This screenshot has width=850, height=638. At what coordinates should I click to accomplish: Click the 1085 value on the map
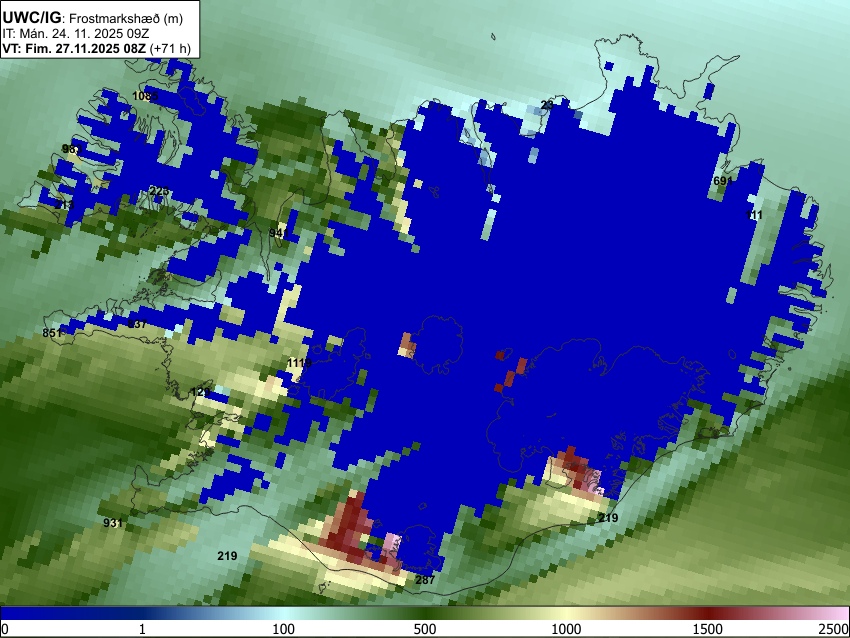(145, 96)
